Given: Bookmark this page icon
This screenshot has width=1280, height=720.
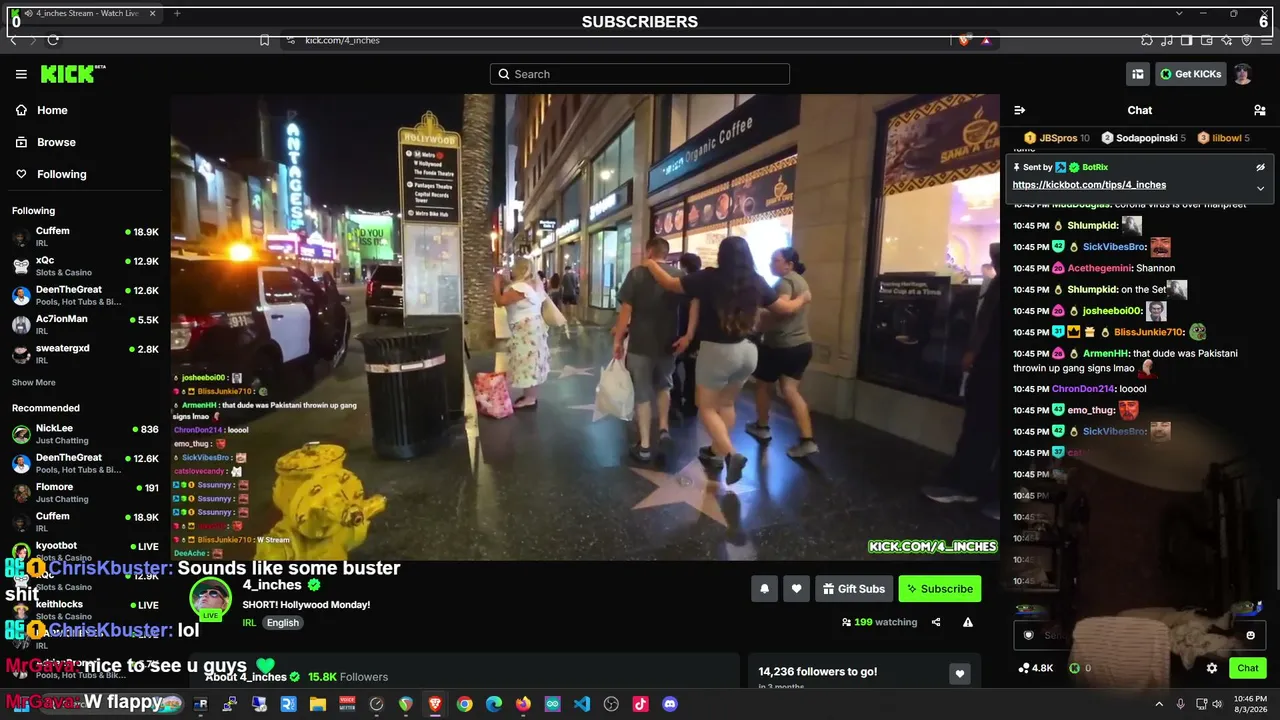Looking at the screenshot, I should (264, 40).
